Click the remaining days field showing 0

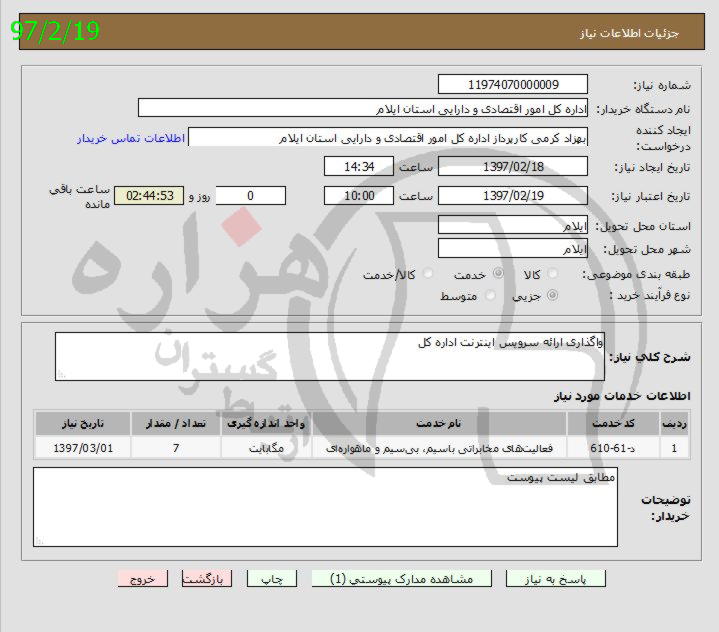pyautogui.click(x=250, y=196)
